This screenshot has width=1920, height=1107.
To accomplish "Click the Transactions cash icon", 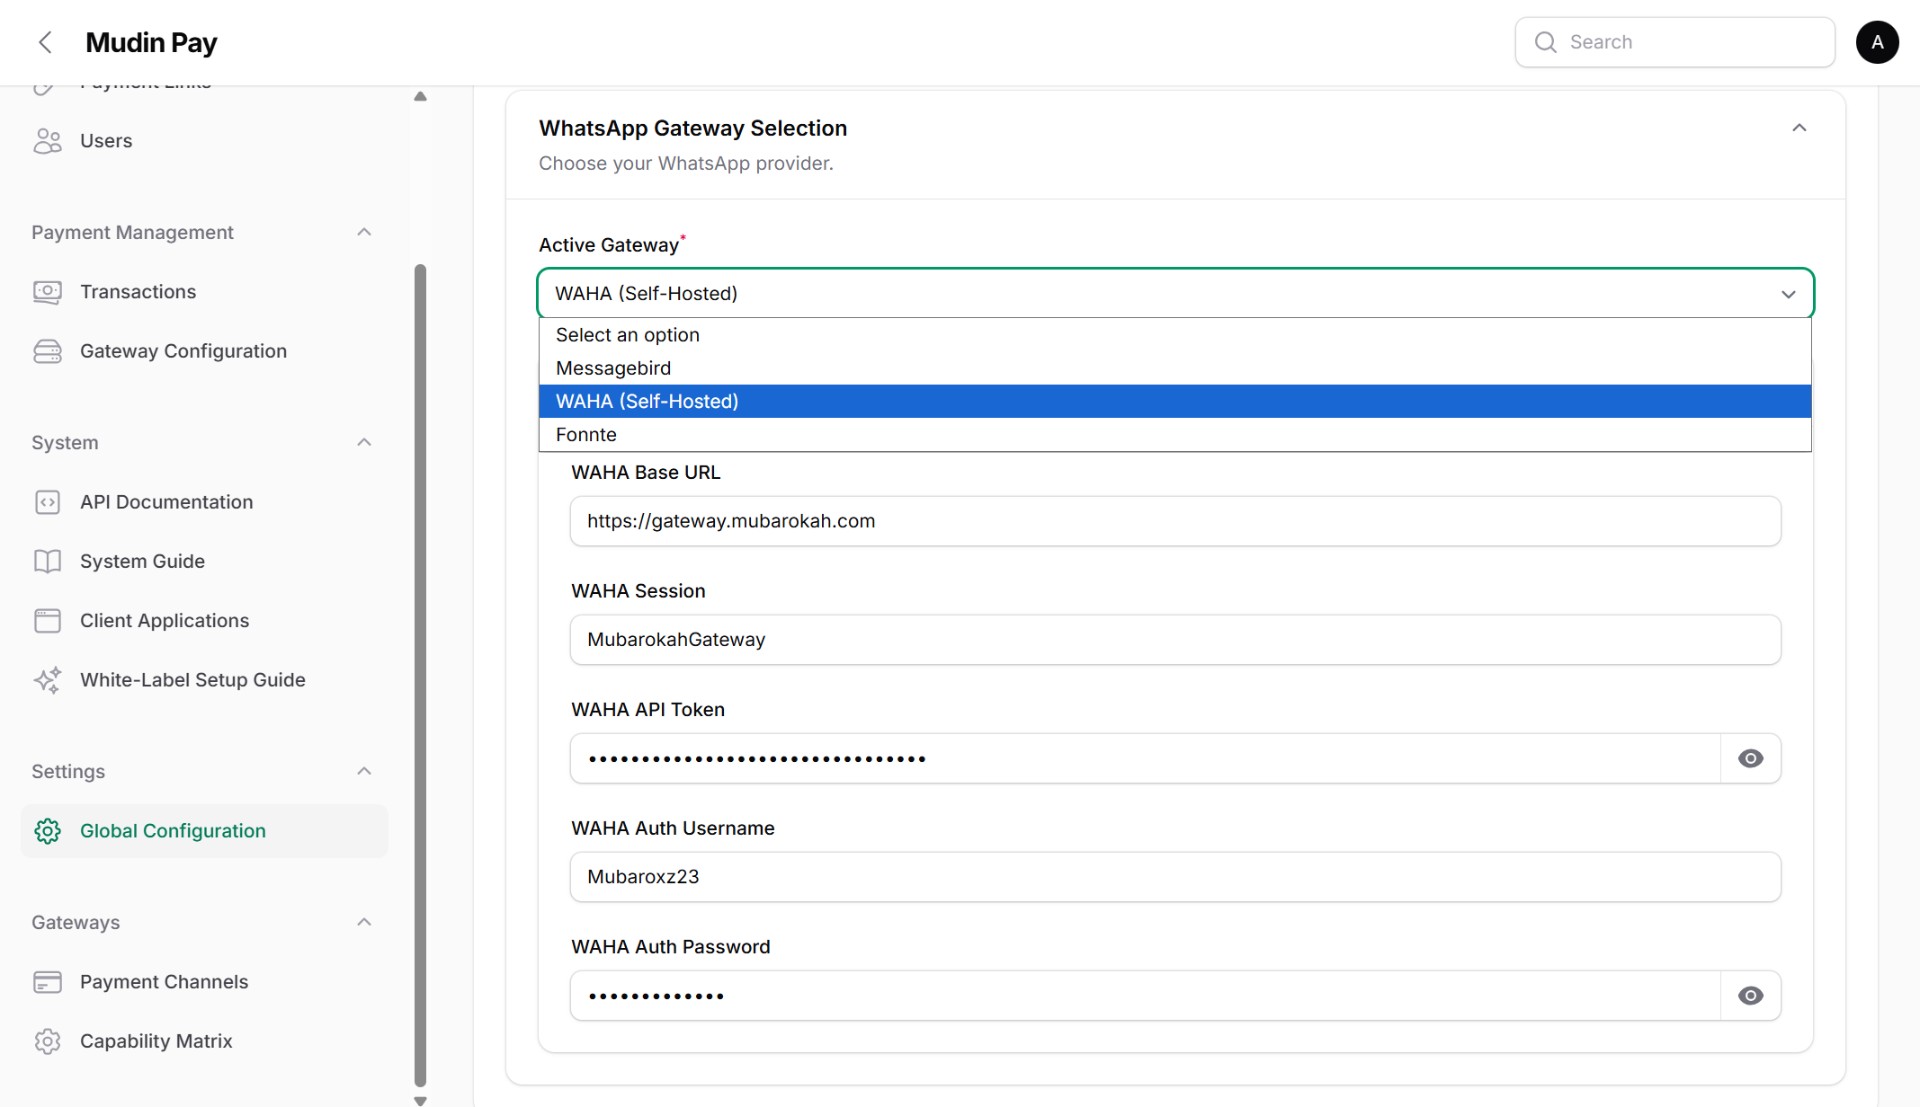I will click(47, 292).
